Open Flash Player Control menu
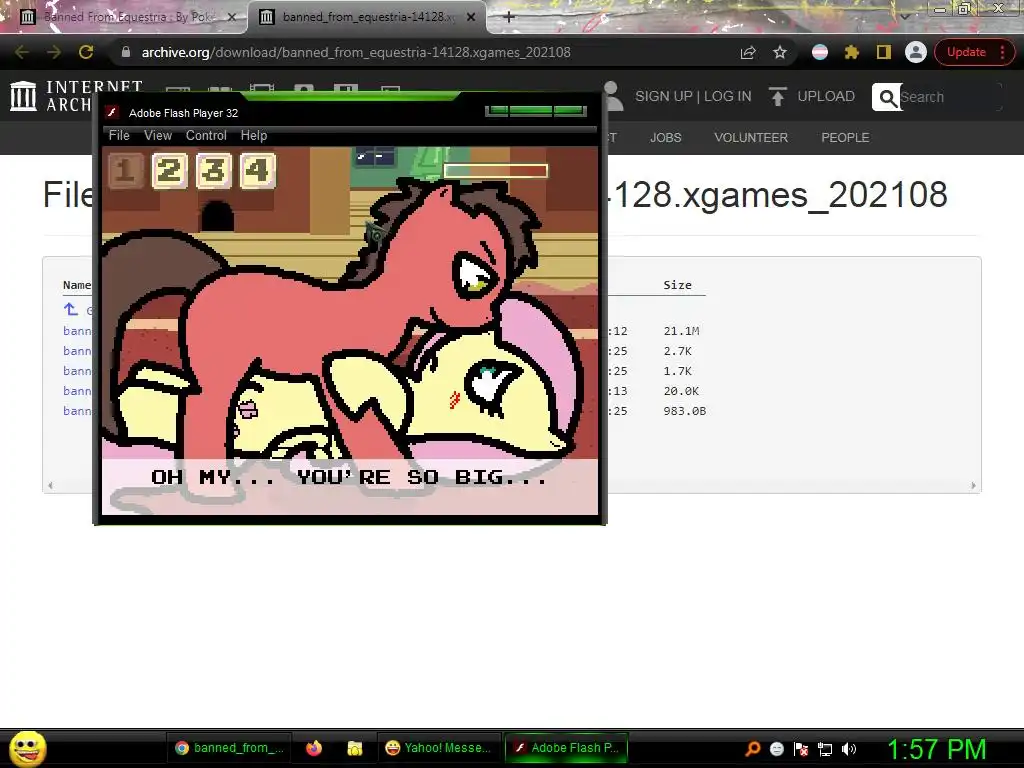 (206, 135)
